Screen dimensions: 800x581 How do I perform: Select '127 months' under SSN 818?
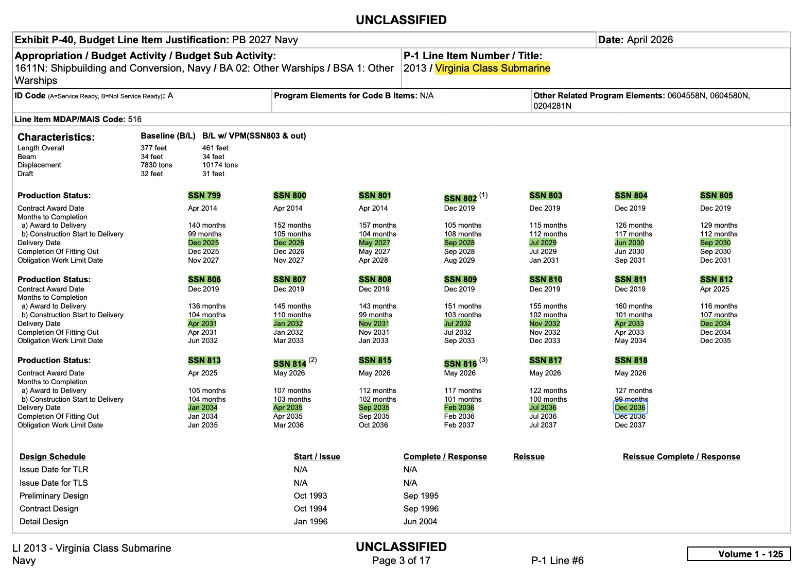coord(633,391)
